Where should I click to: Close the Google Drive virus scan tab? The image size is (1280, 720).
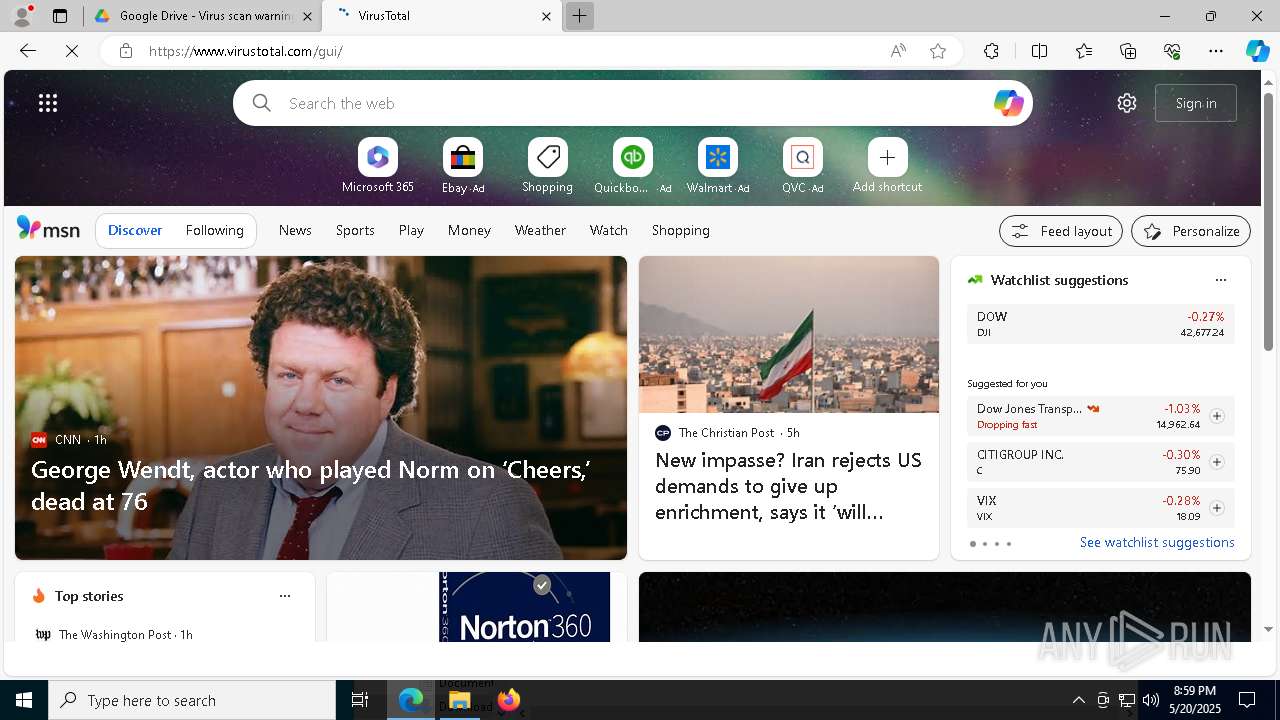coord(307,16)
